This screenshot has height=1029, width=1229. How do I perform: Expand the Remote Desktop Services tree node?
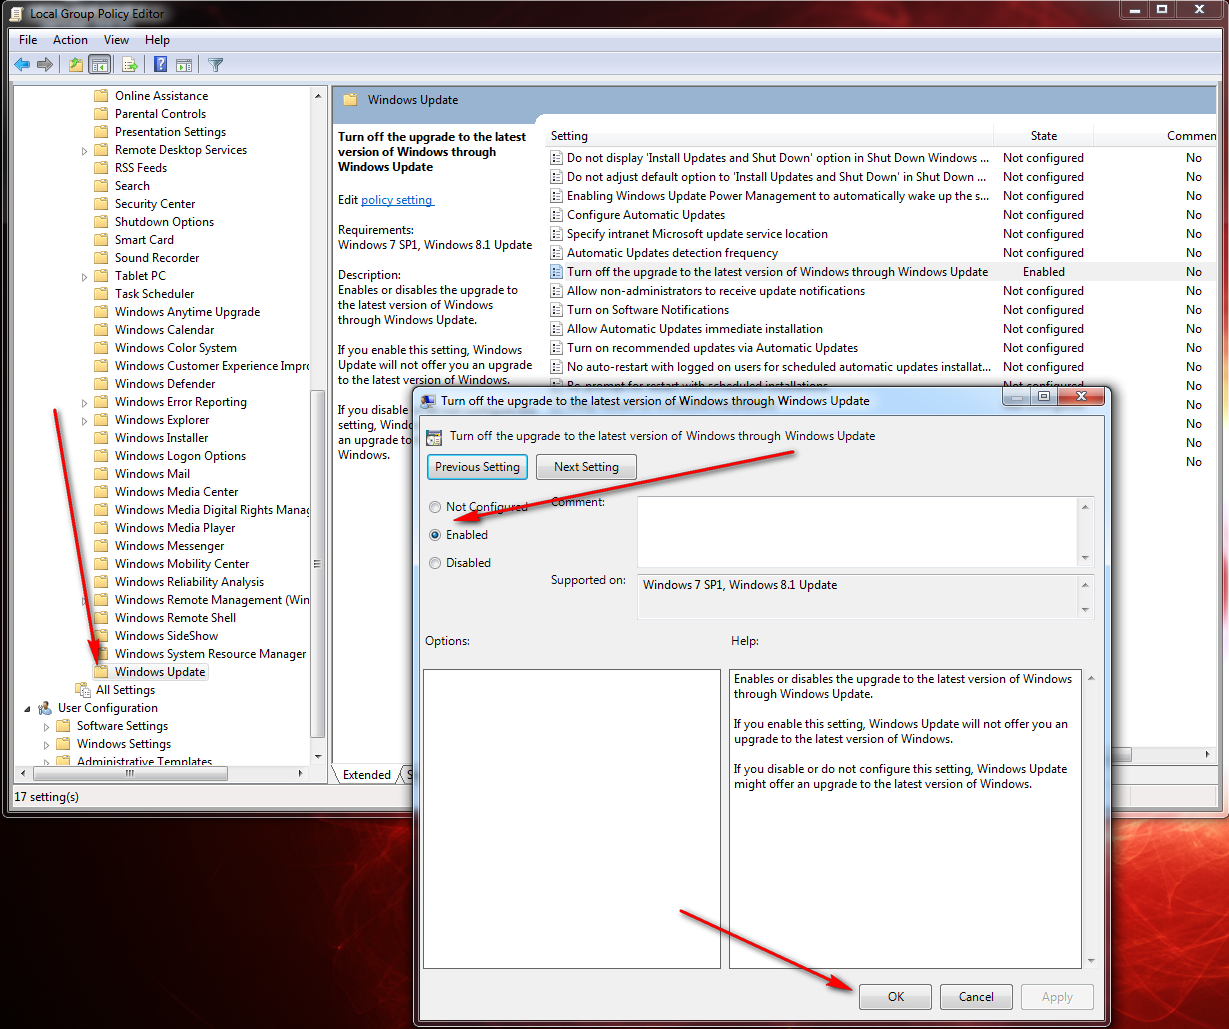(85, 151)
